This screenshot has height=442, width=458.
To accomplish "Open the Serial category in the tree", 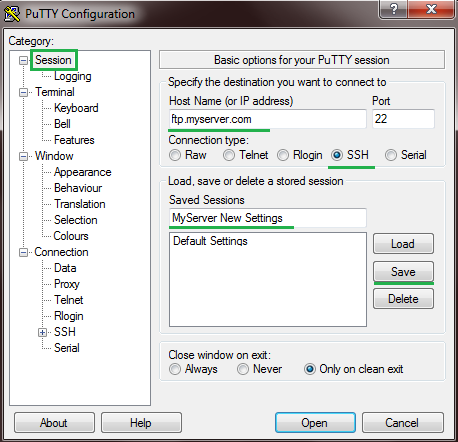I will pyautogui.click(x=67, y=348).
